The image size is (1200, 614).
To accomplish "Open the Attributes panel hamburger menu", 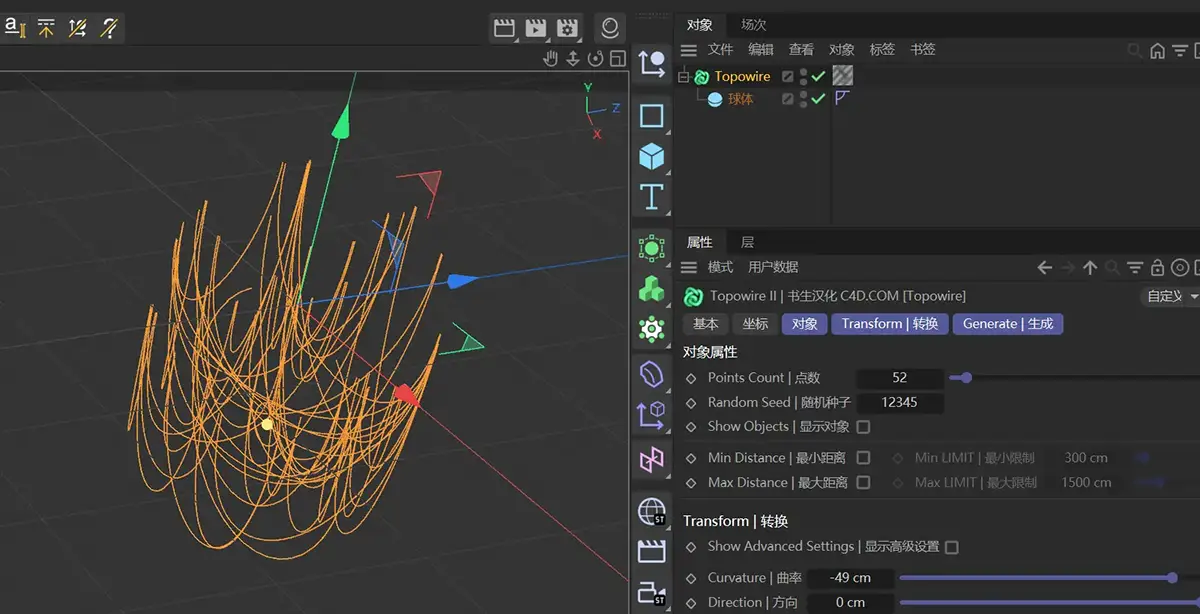I will point(689,268).
